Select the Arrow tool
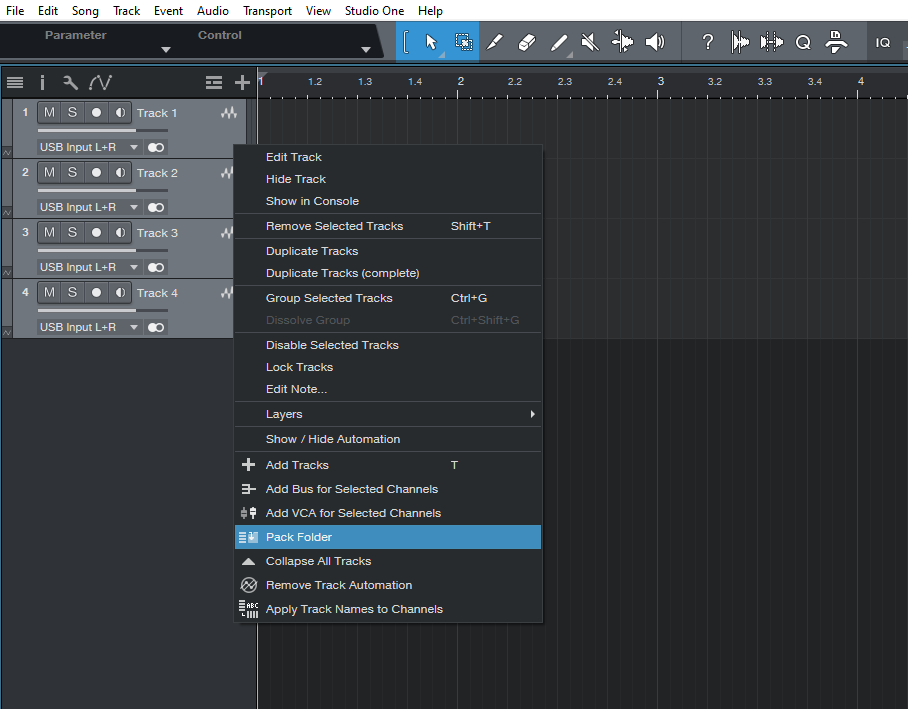The height and width of the screenshot is (709, 908). 431,42
